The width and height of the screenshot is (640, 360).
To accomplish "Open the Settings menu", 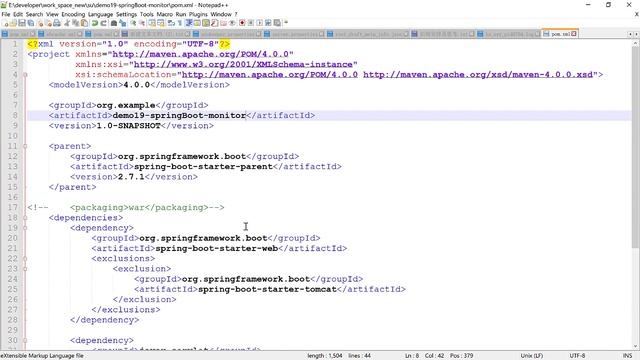I will (127, 14).
